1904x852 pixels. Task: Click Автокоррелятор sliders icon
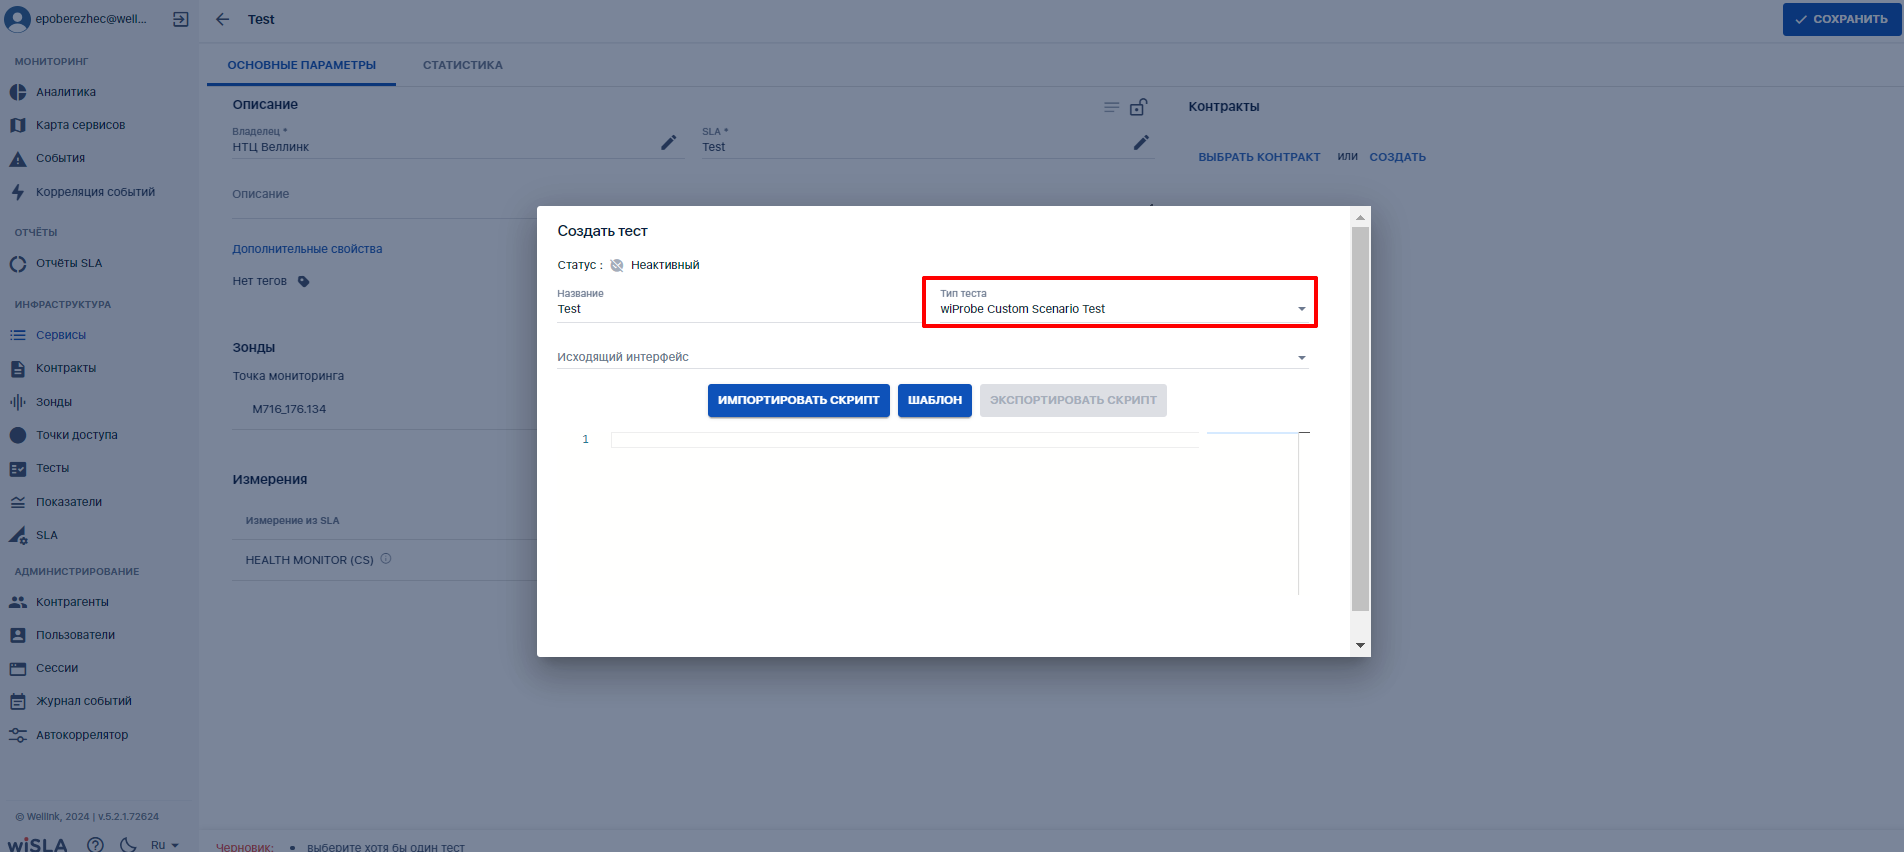coord(17,735)
